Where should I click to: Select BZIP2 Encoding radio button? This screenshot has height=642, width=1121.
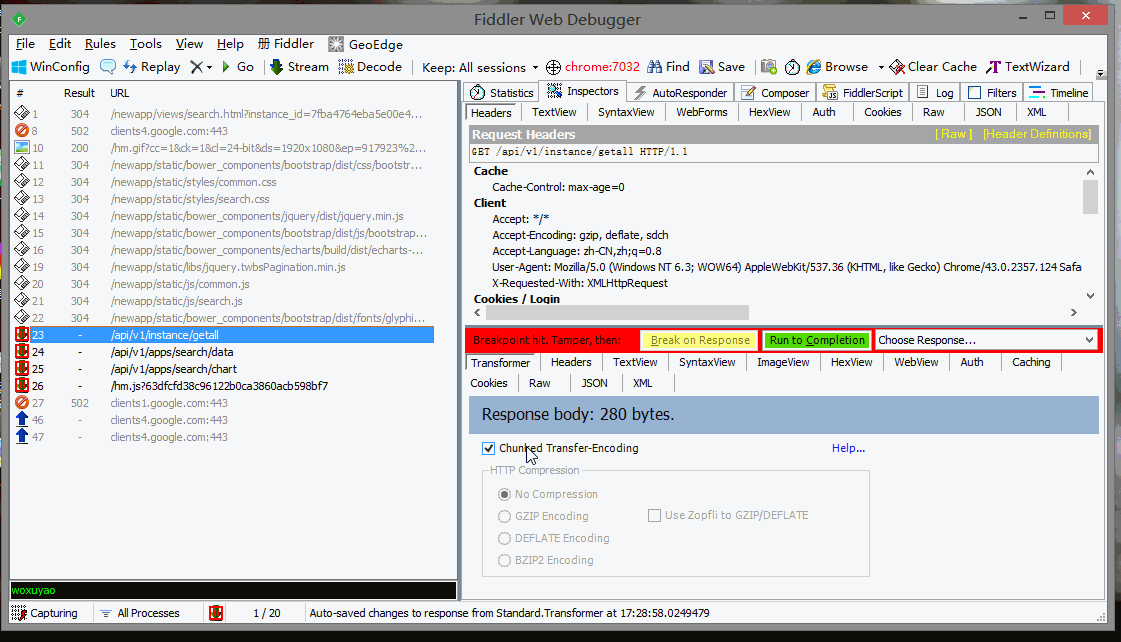(x=504, y=560)
